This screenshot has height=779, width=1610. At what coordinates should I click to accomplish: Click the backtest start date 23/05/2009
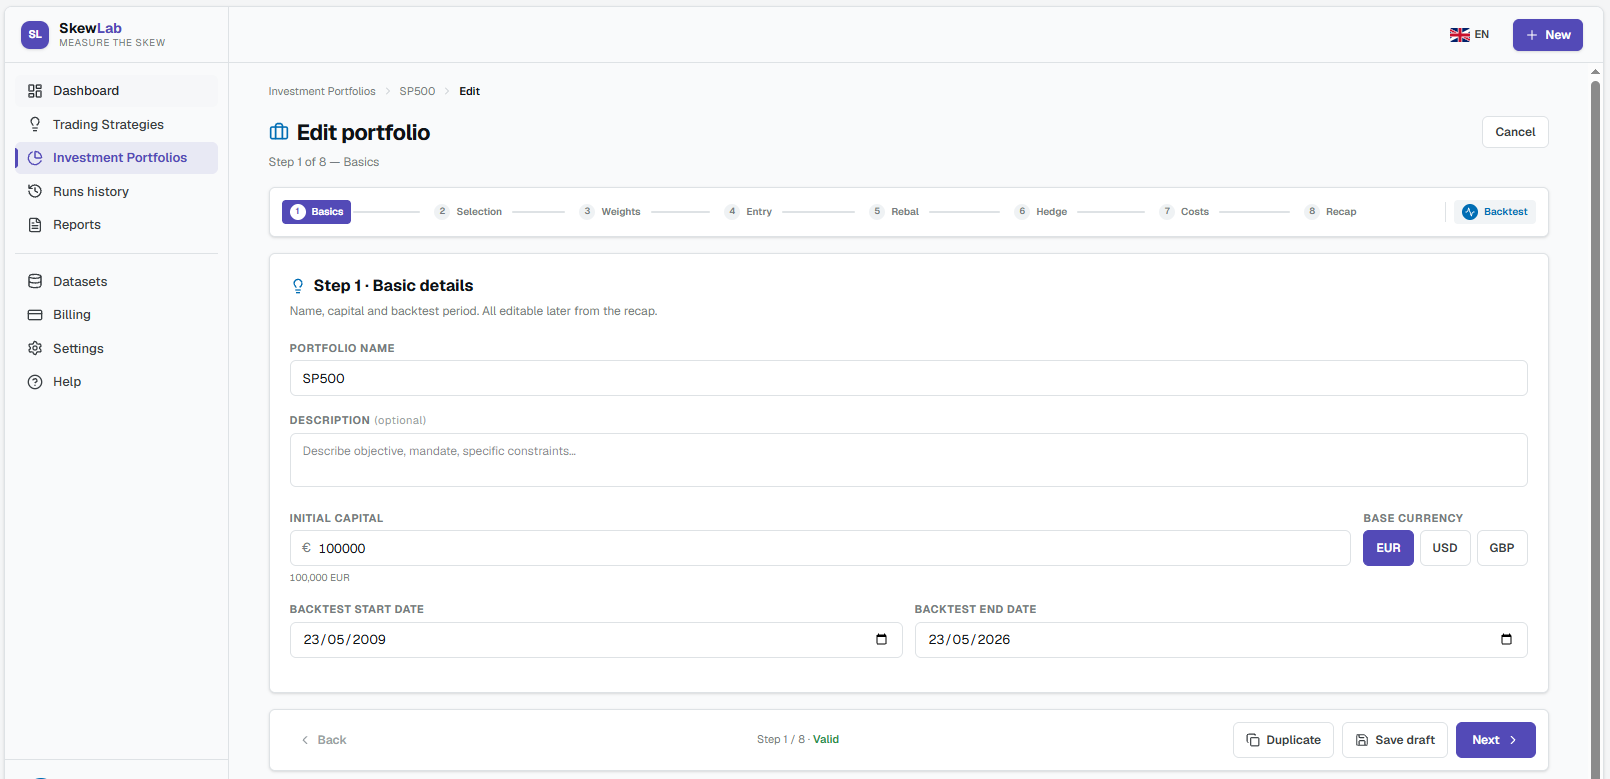(345, 640)
